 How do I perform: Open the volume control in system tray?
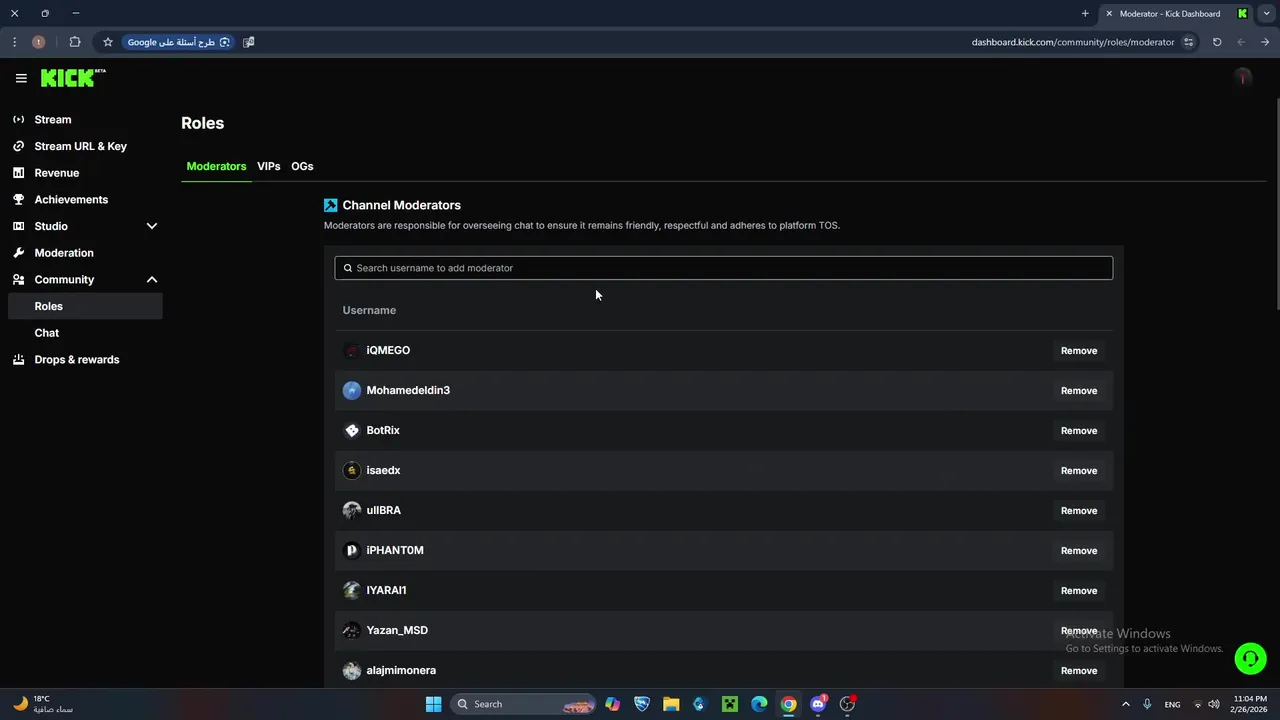[1214, 704]
